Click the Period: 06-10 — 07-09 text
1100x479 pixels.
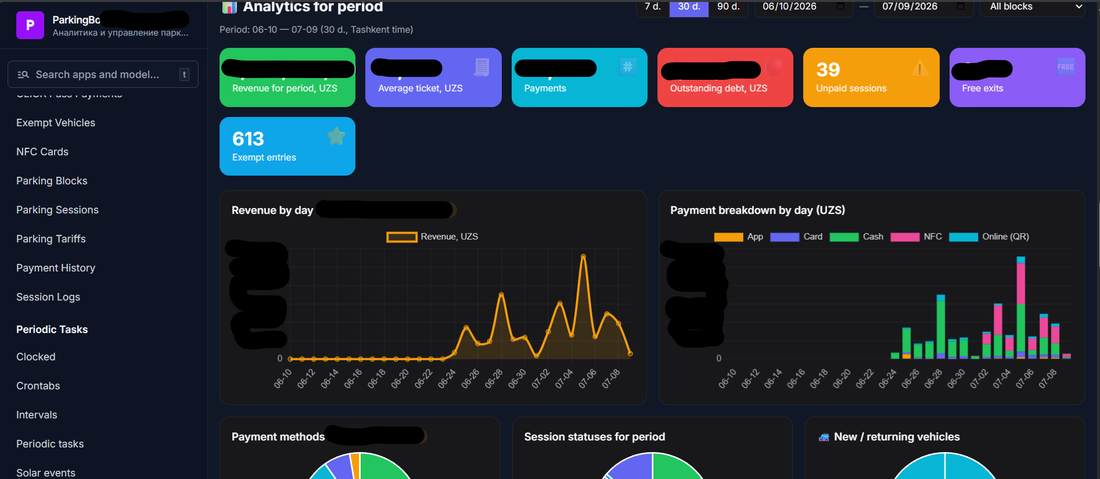pyautogui.click(x=316, y=29)
